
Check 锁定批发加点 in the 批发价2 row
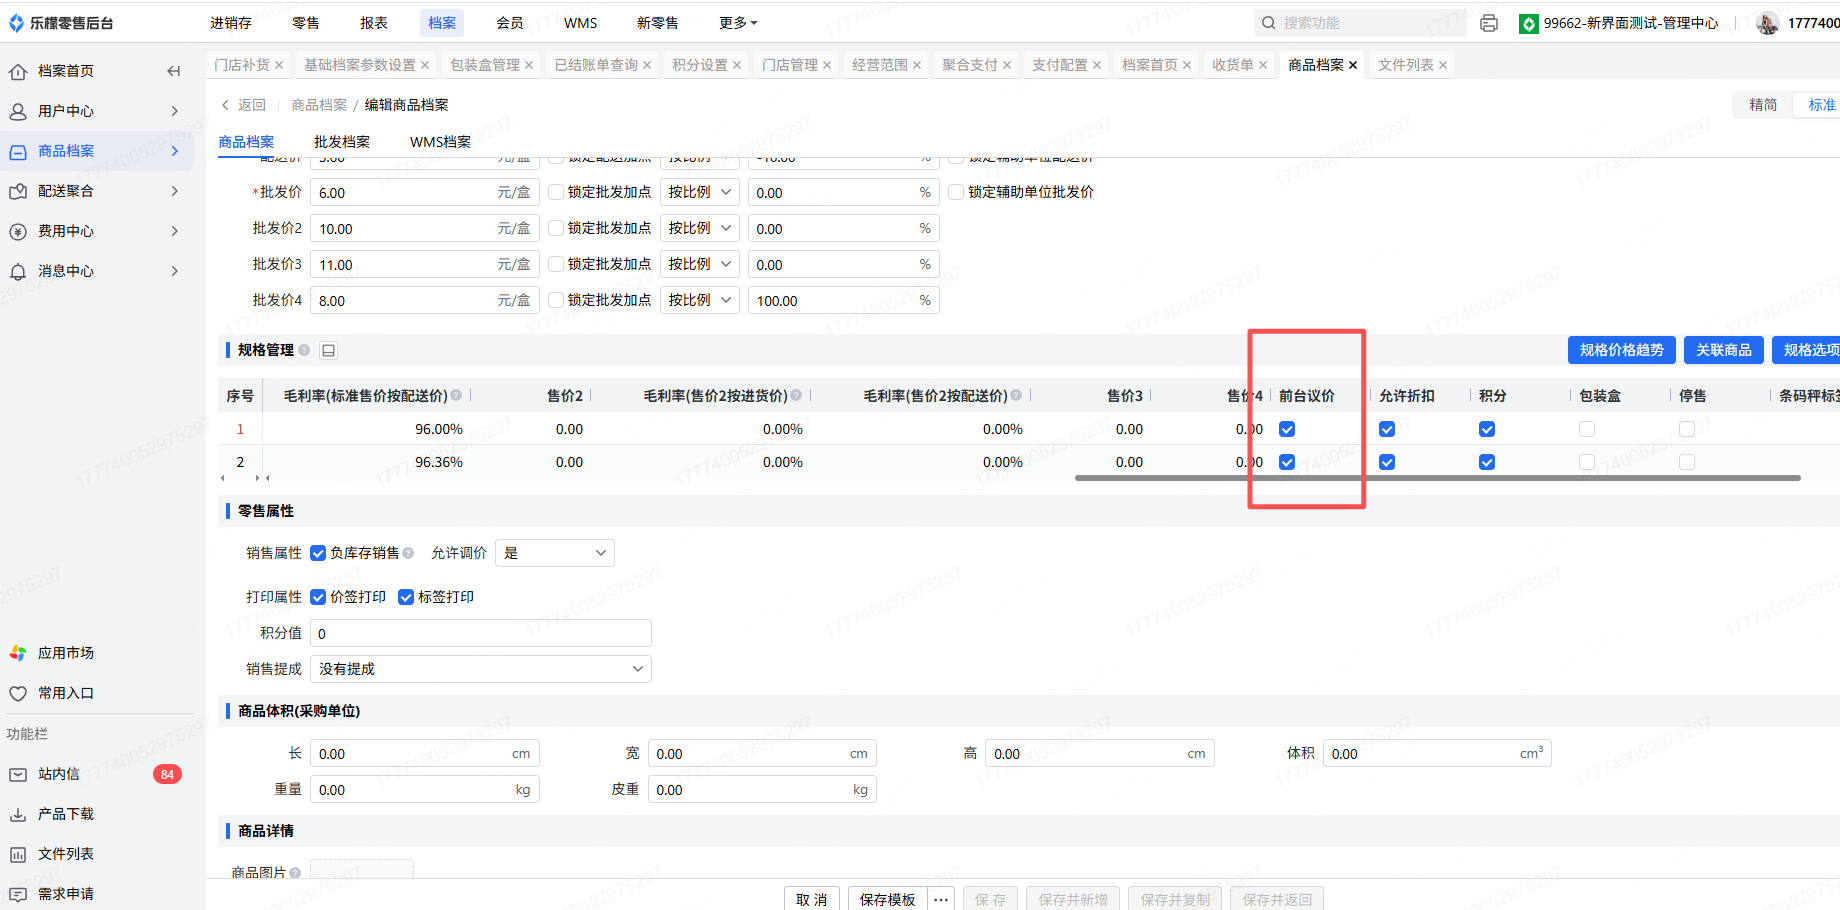pos(556,228)
